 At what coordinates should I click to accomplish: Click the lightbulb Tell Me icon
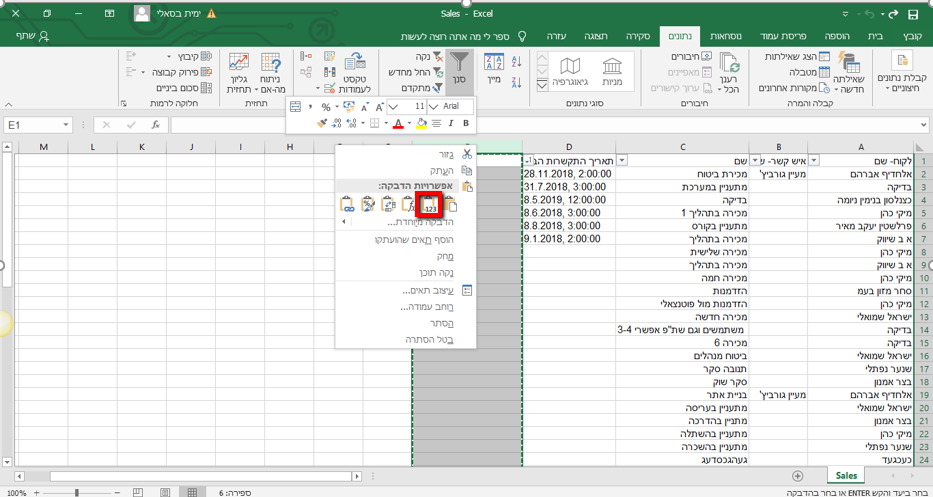(522, 36)
